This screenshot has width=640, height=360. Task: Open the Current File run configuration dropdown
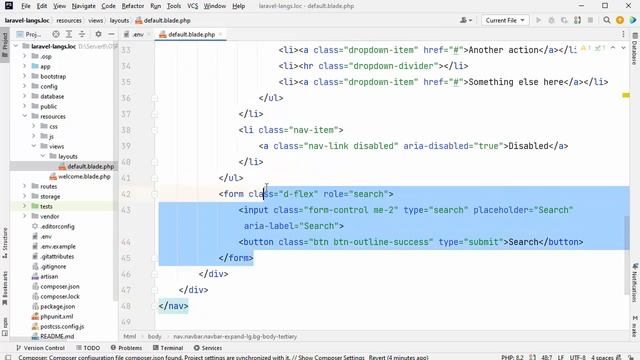tap(505, 20)
